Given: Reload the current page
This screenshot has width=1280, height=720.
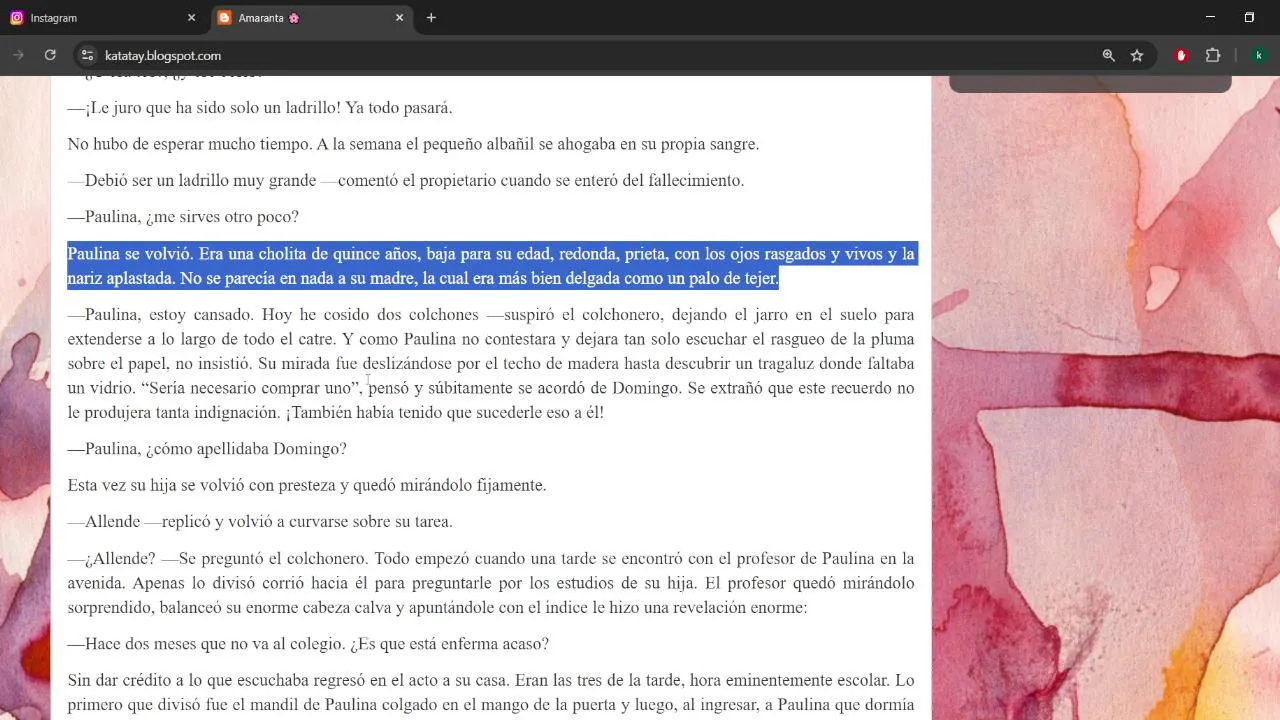Looking at the screenshot, I should 50,56.
